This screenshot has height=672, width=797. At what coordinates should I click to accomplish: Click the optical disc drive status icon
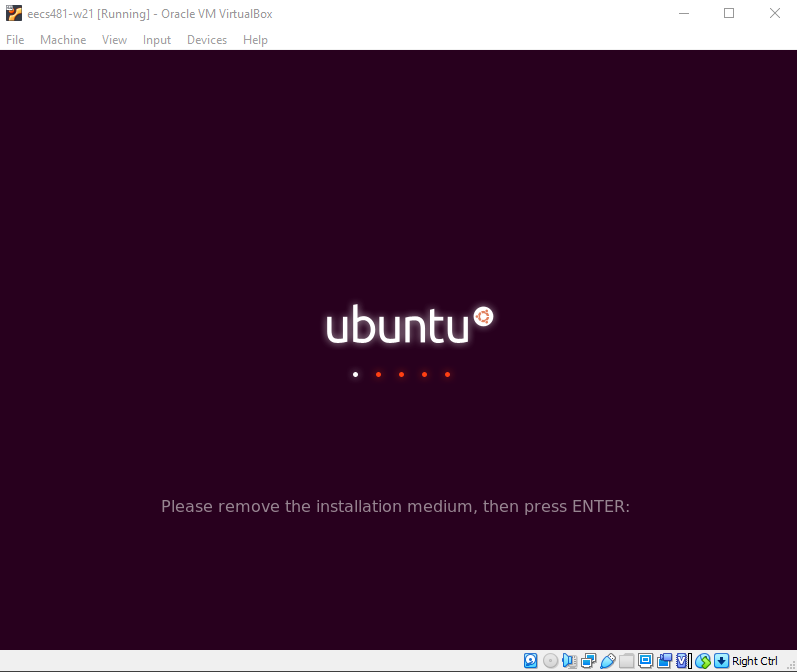click(550, 661)
